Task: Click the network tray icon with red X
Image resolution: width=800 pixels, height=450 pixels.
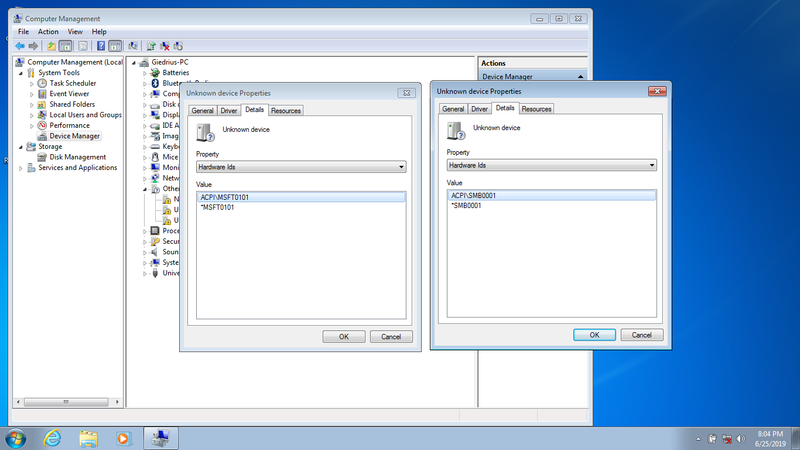Action: coord(727,439)
